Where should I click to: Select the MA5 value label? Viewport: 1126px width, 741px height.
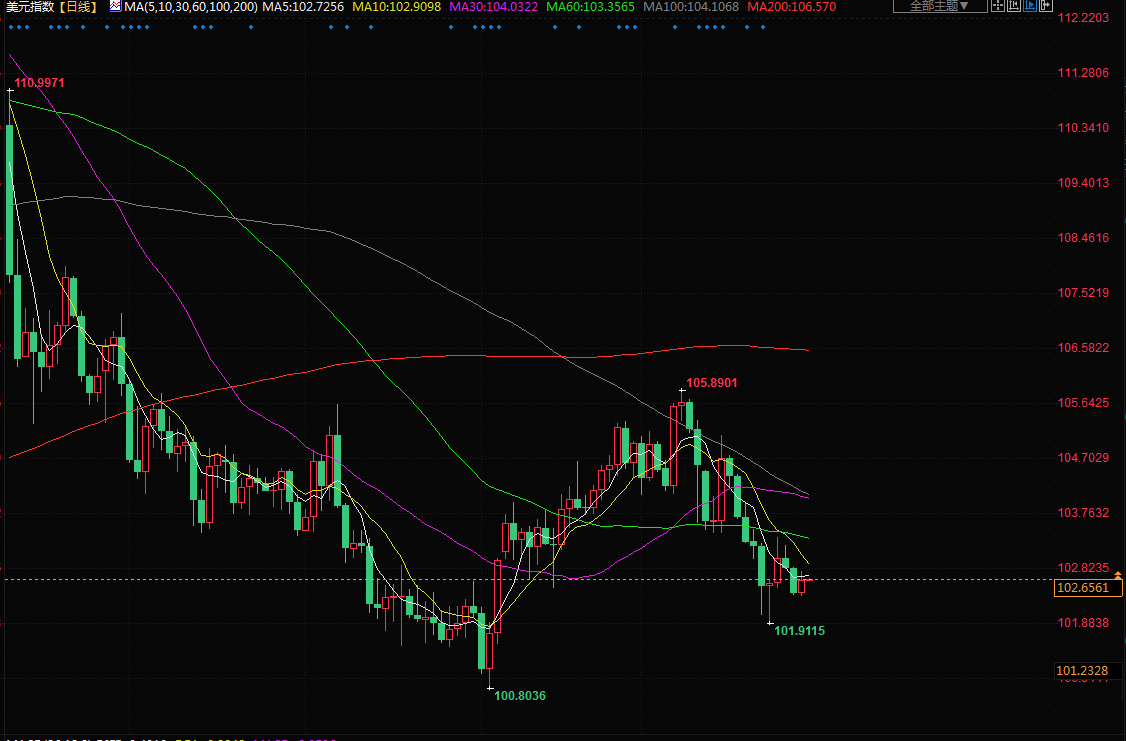pyautogui.click(x=303, y=7)
